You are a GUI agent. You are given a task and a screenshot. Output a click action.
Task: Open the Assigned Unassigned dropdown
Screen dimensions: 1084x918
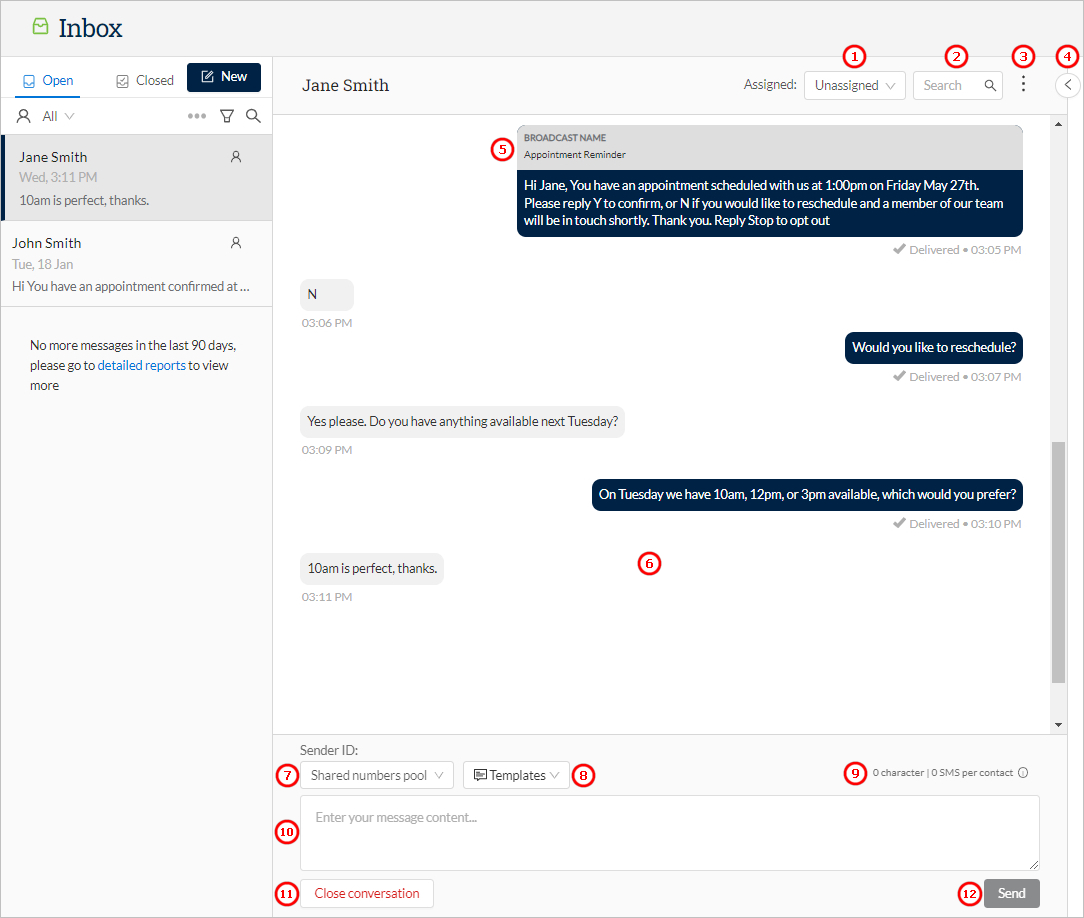854,85
